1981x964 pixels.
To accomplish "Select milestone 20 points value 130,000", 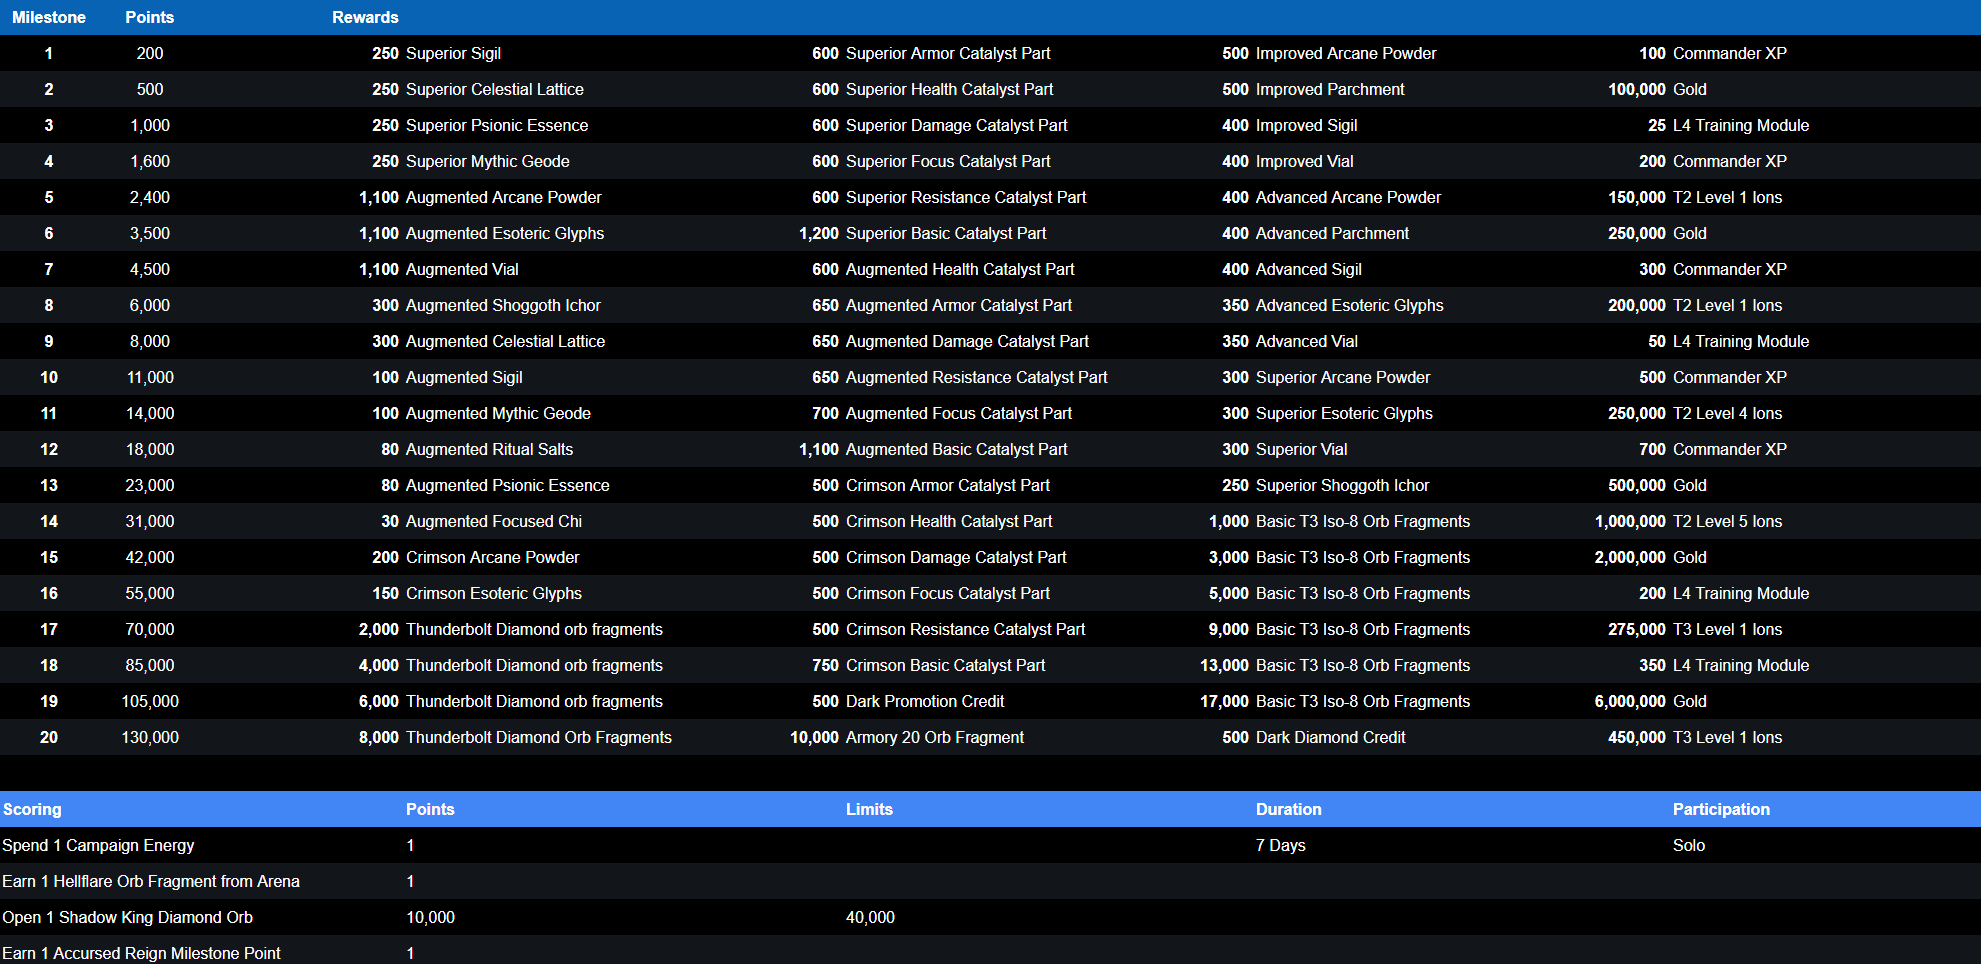I will (x=150, y=737).
